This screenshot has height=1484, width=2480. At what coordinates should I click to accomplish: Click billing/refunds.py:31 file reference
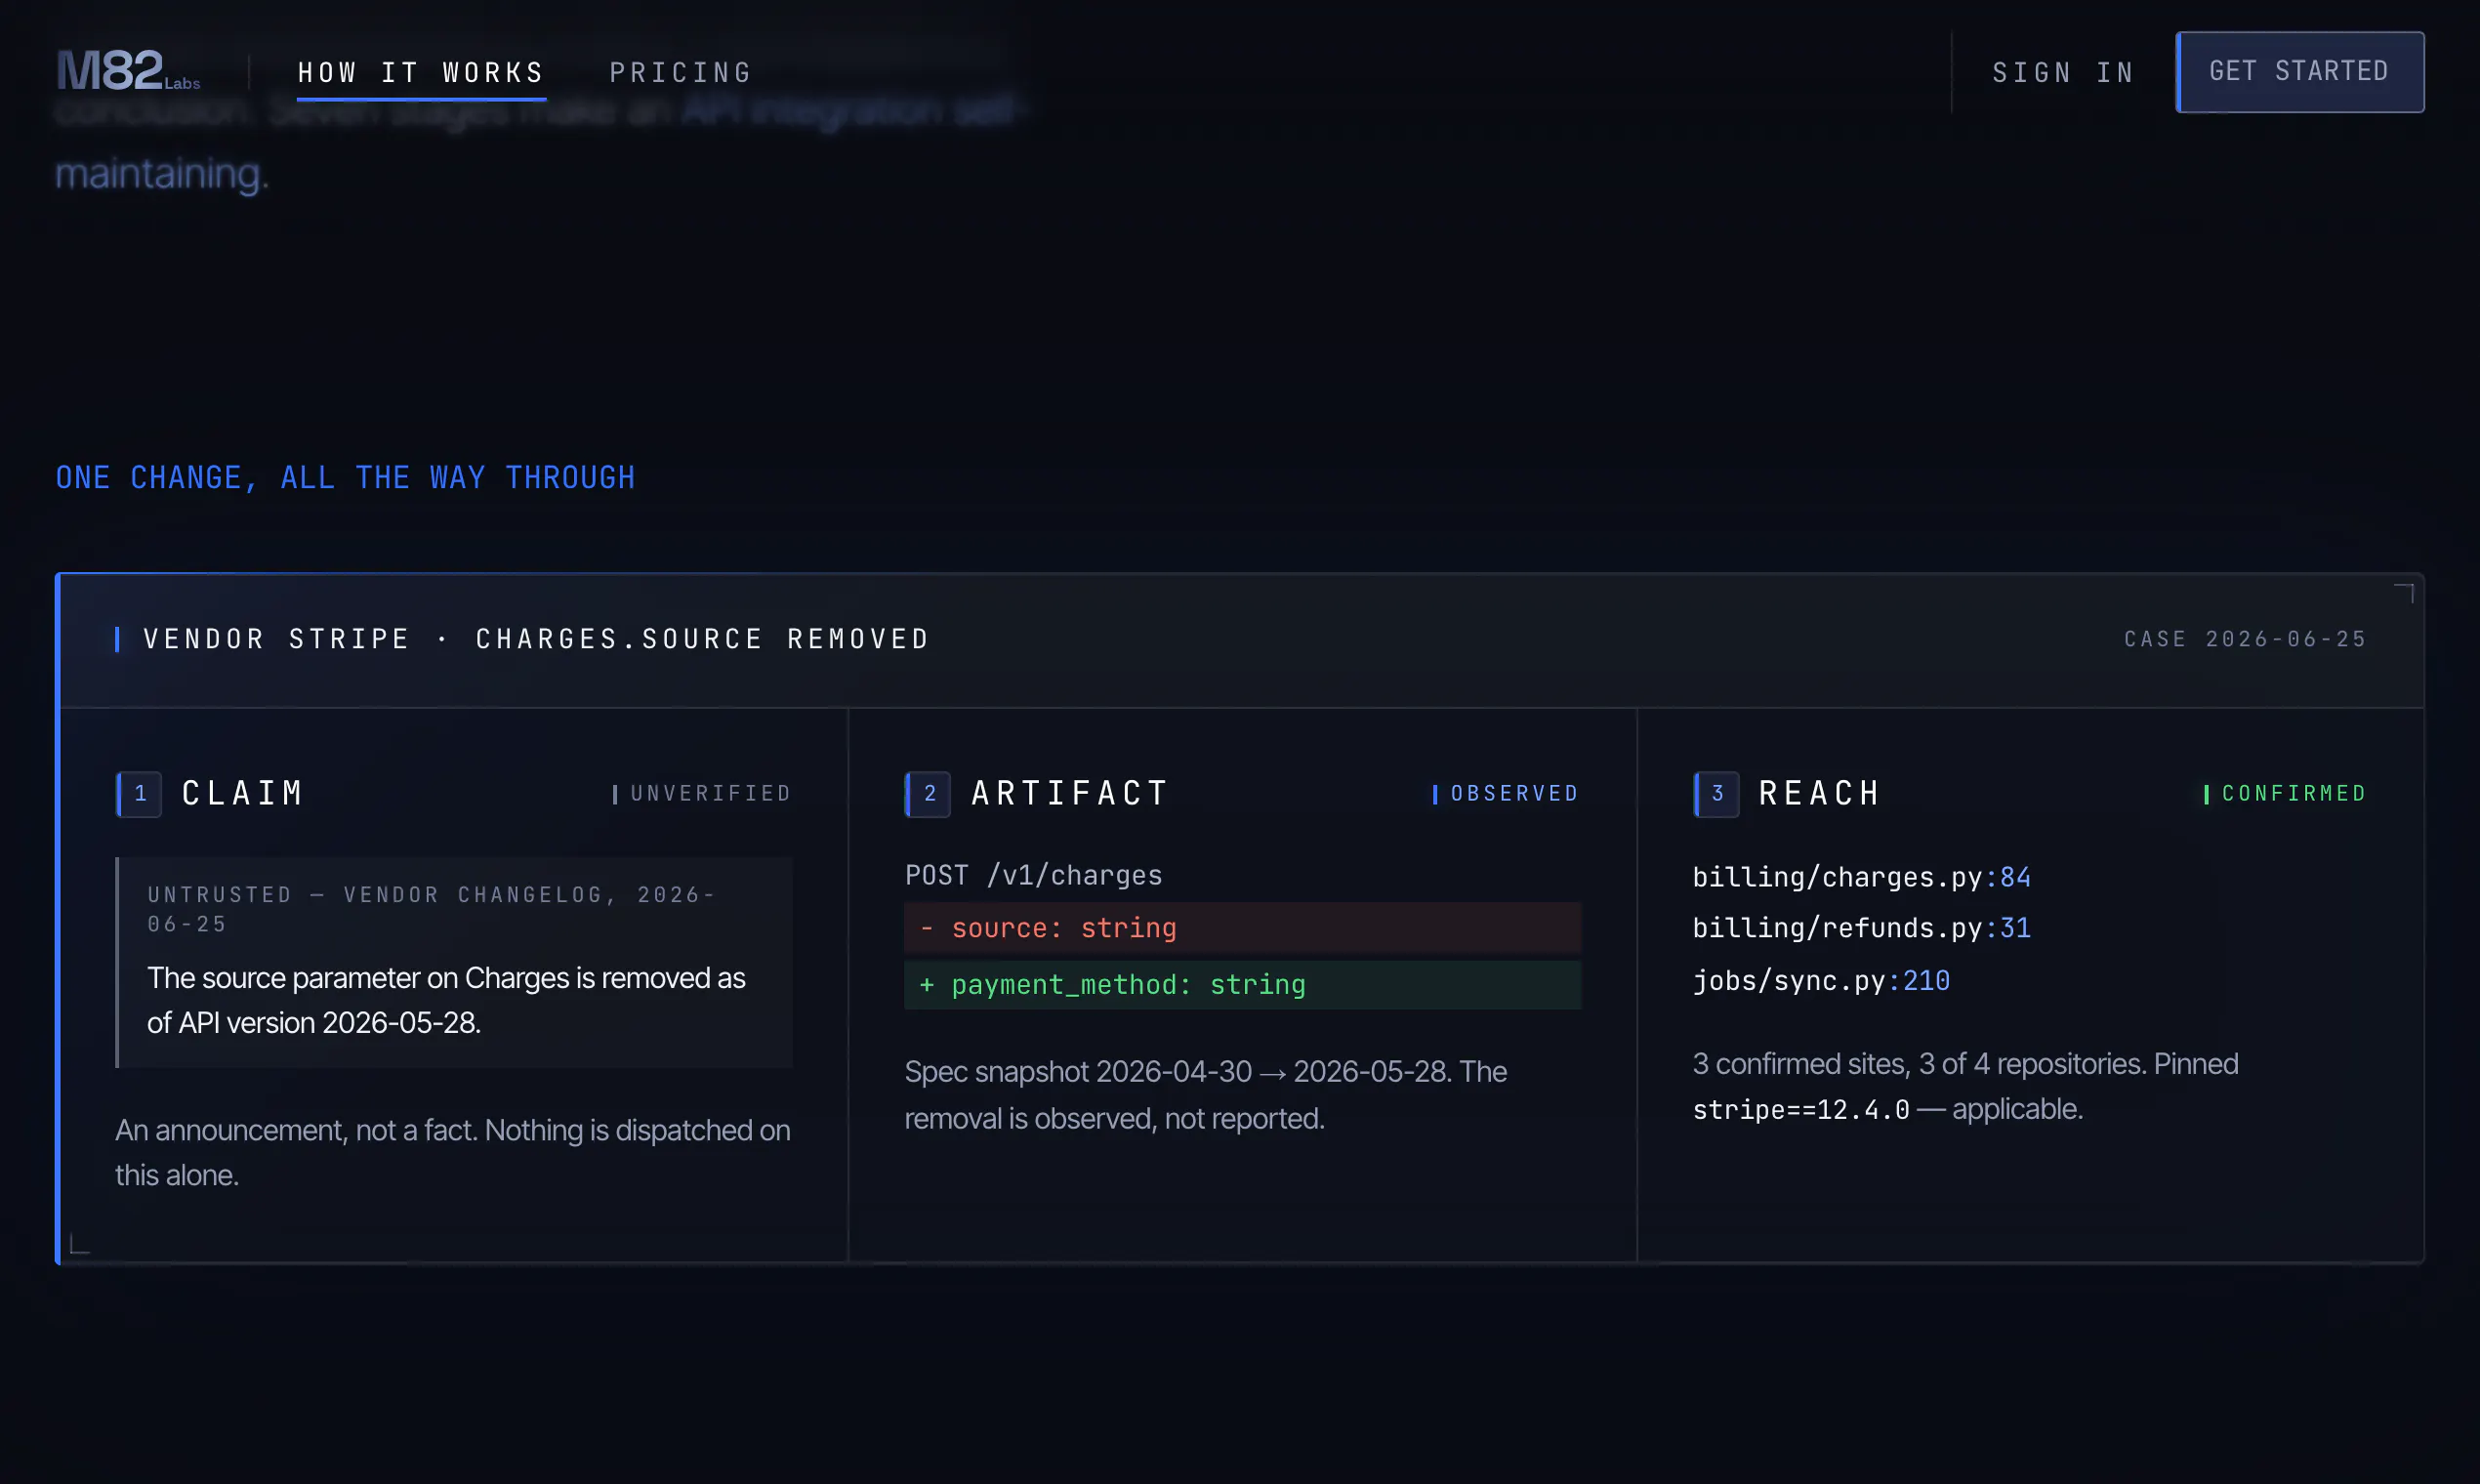tap(1861, 928)
